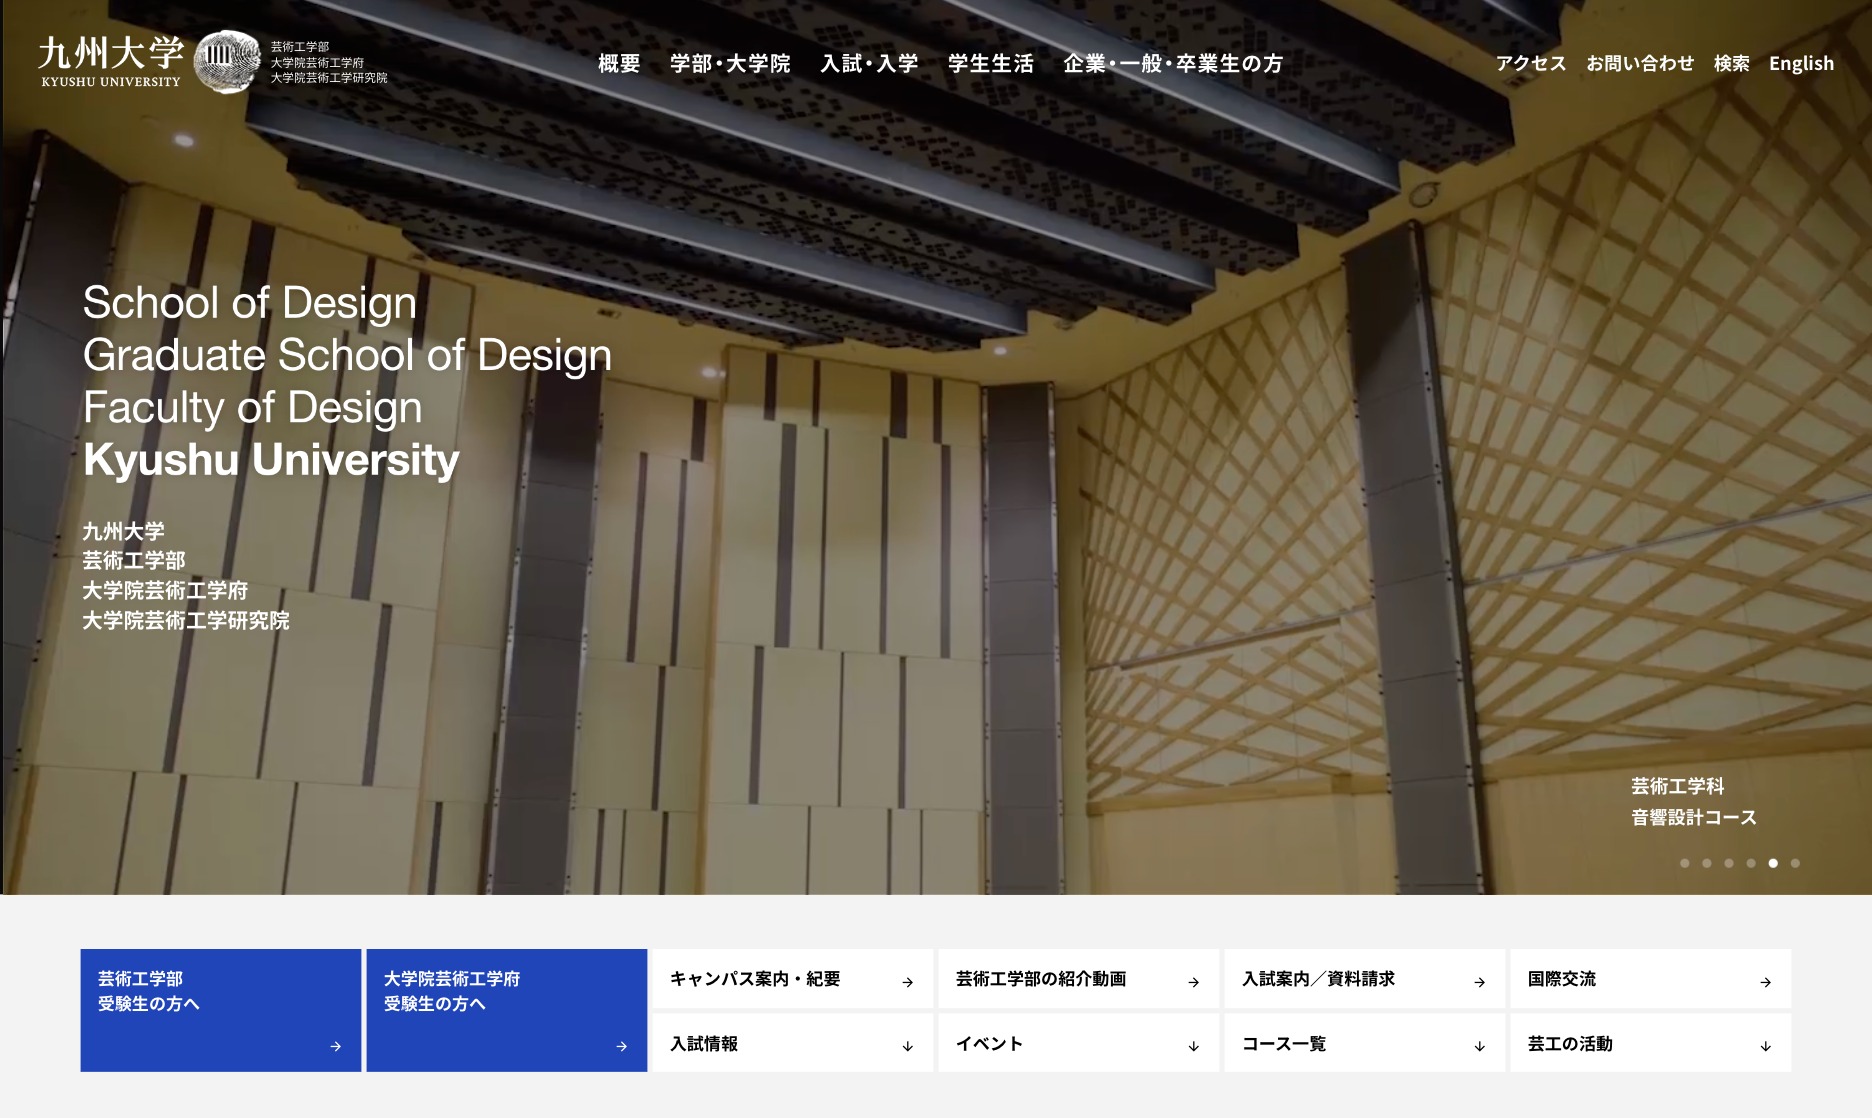The height and width of the screenshot is (1118, 1872).
Task: Click right arrow beside 国際交流
Action: (x=1765, y=982)
